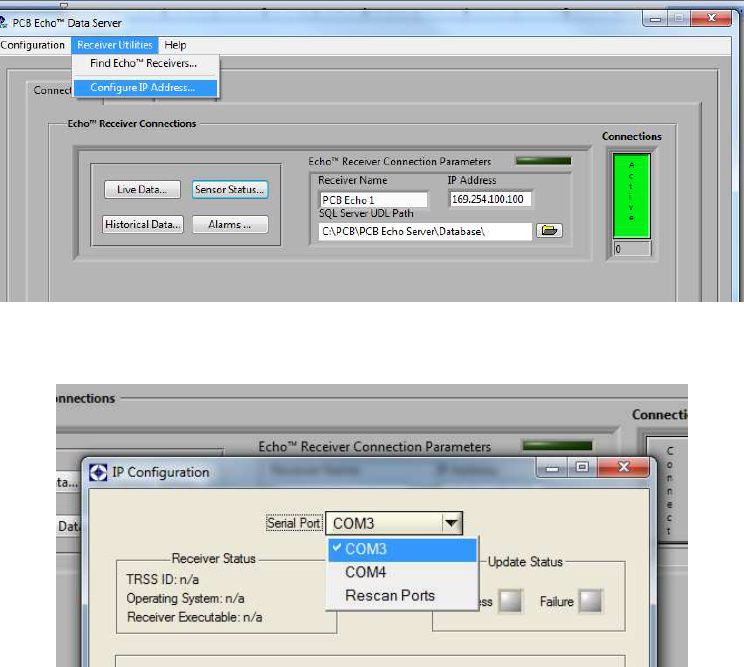Screen dimensions: 744x667
Task: Click the green Active connection indicator
Action: pos(631,195)
